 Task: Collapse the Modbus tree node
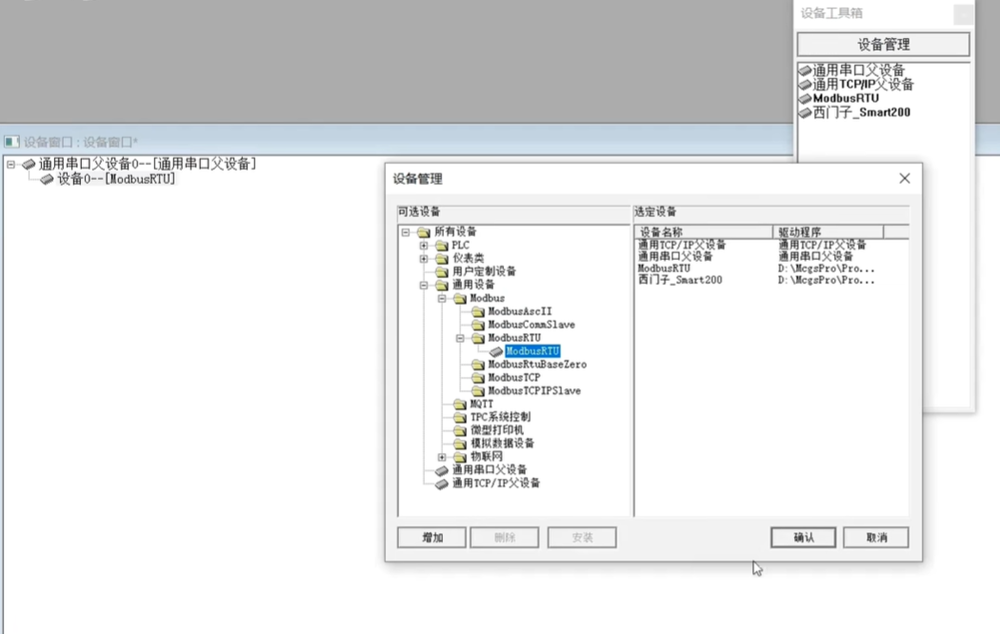[x=442, y=299]
